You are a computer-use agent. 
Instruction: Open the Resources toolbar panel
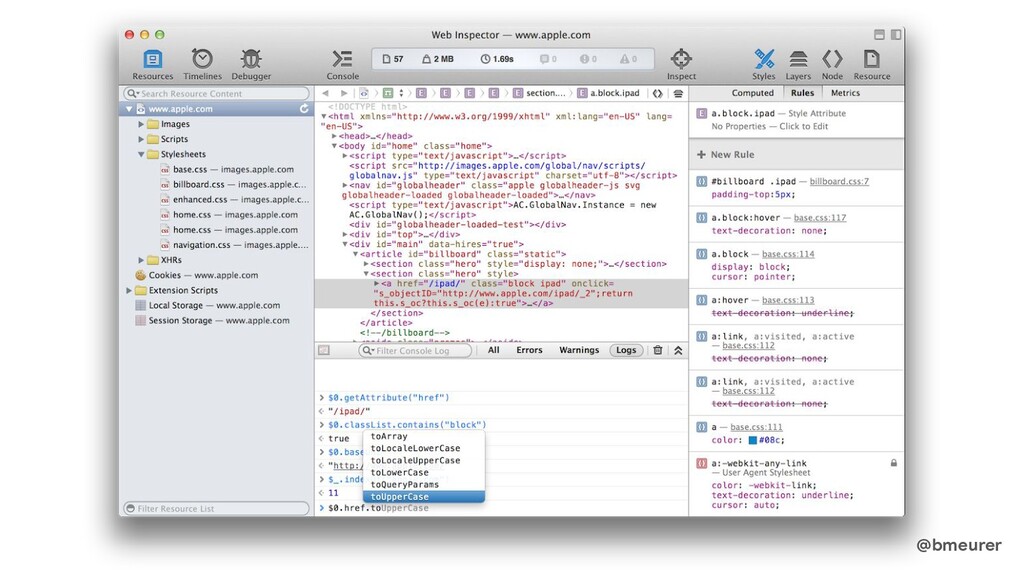point(152,65)
